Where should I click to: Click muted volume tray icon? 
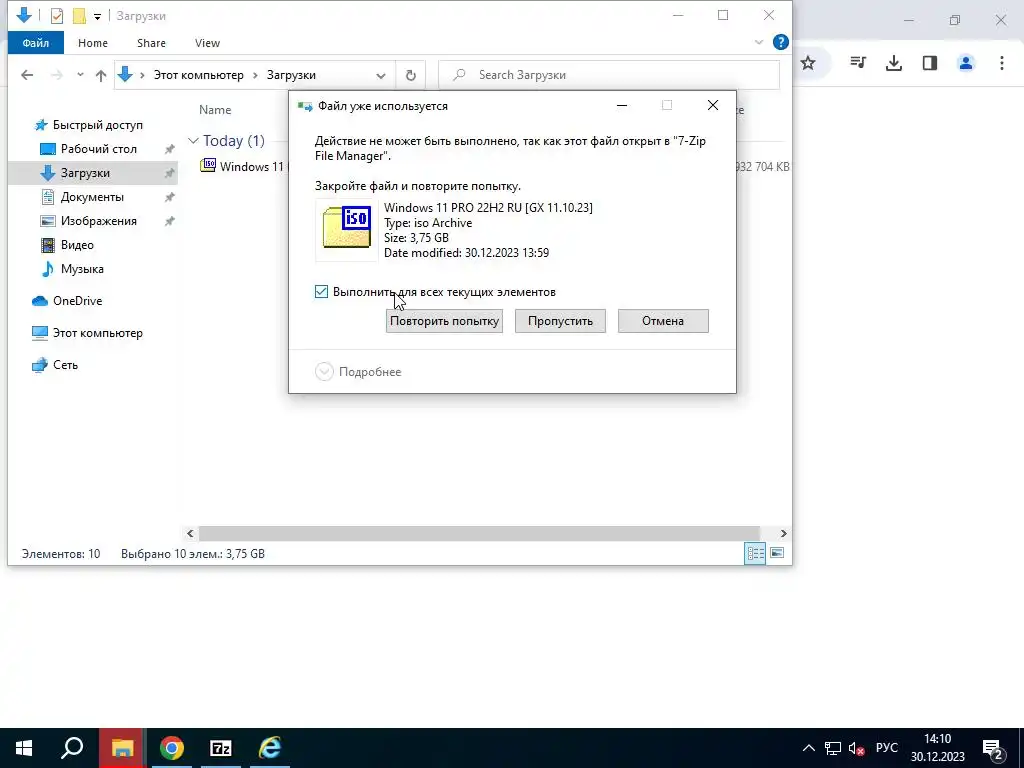[856, 748]
